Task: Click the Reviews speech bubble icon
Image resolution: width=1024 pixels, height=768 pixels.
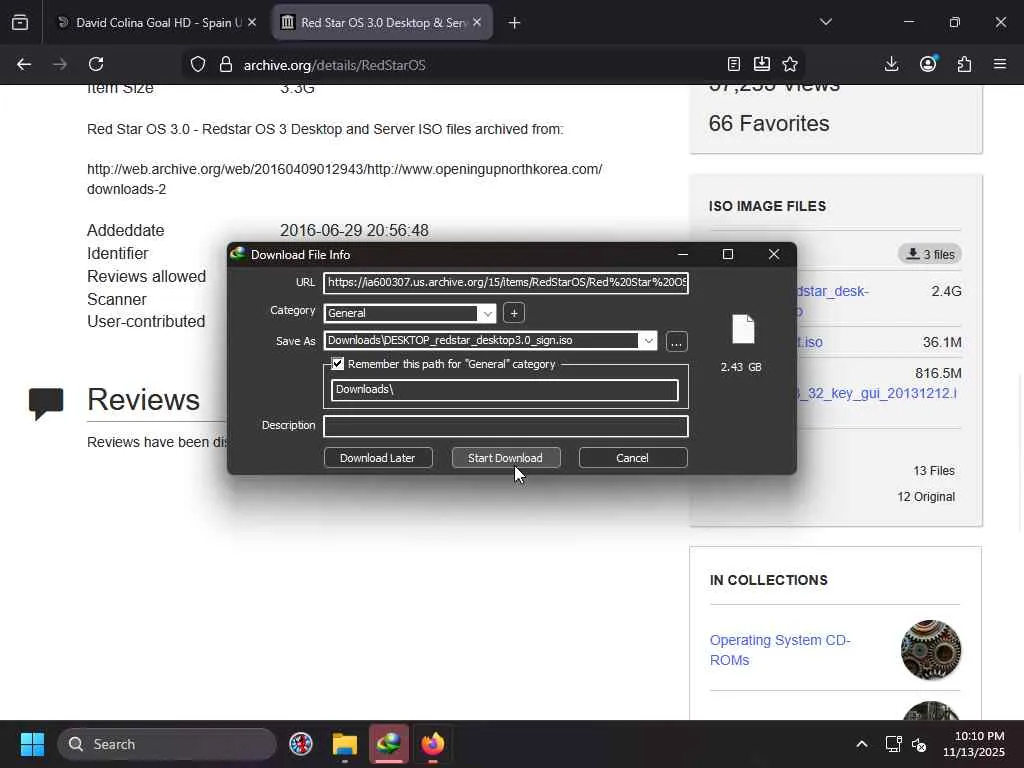Action: point(46,403)
